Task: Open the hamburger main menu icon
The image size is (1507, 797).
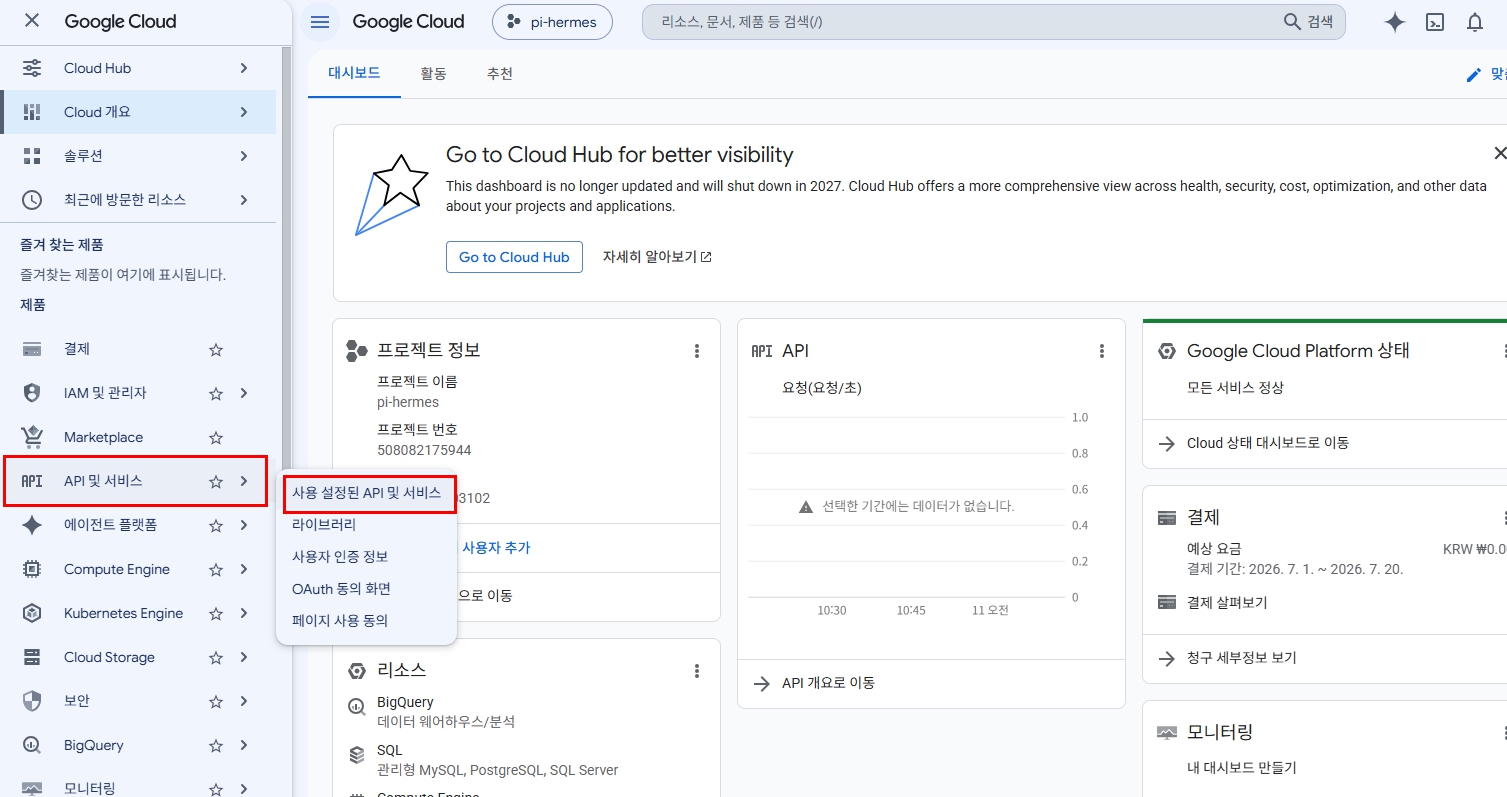Action: (319, 22)
